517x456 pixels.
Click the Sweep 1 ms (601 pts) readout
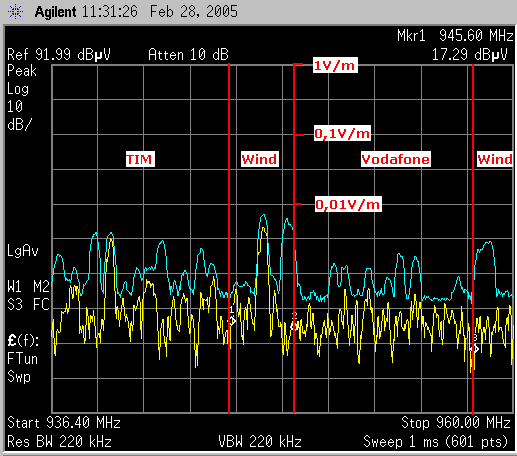coord(435,442)
